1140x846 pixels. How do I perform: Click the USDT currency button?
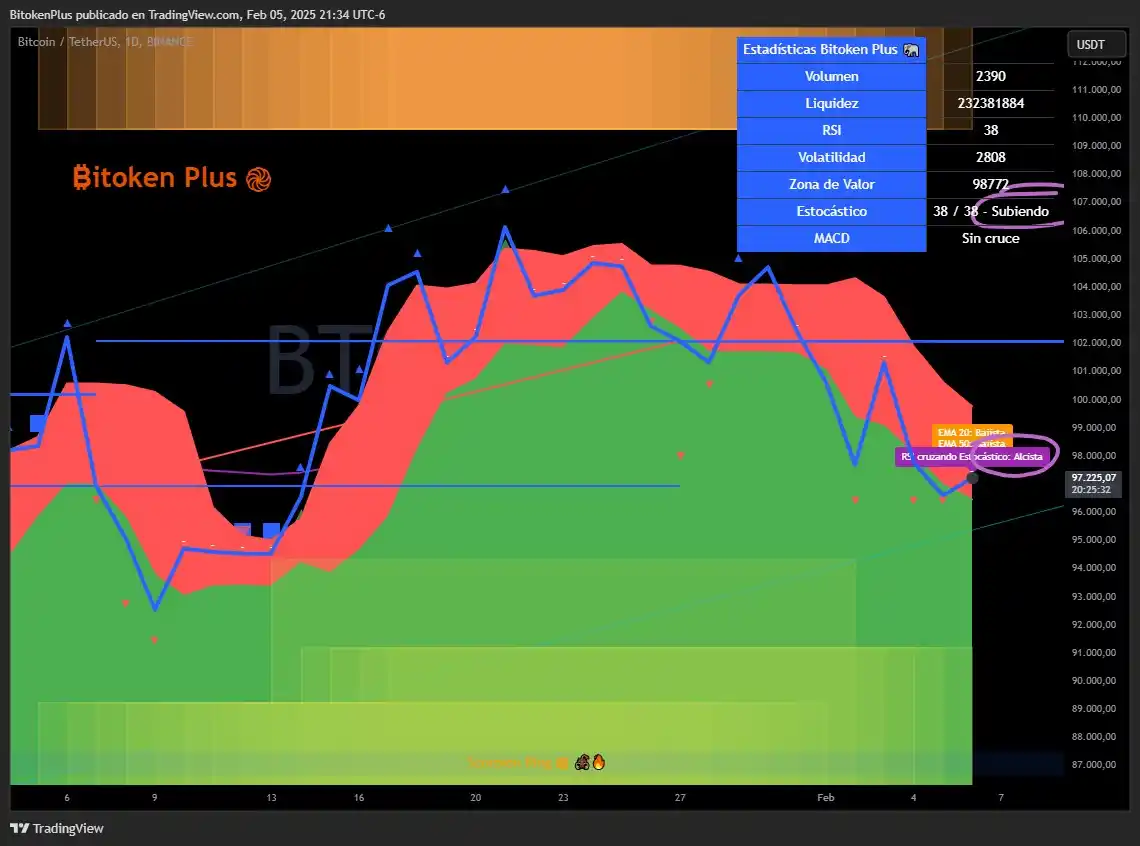1096,44
